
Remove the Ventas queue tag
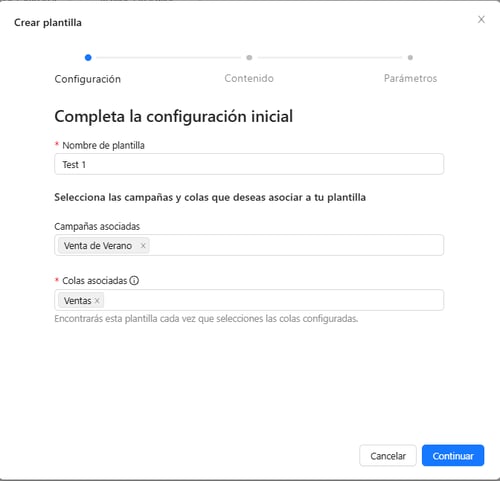(97, 301)
